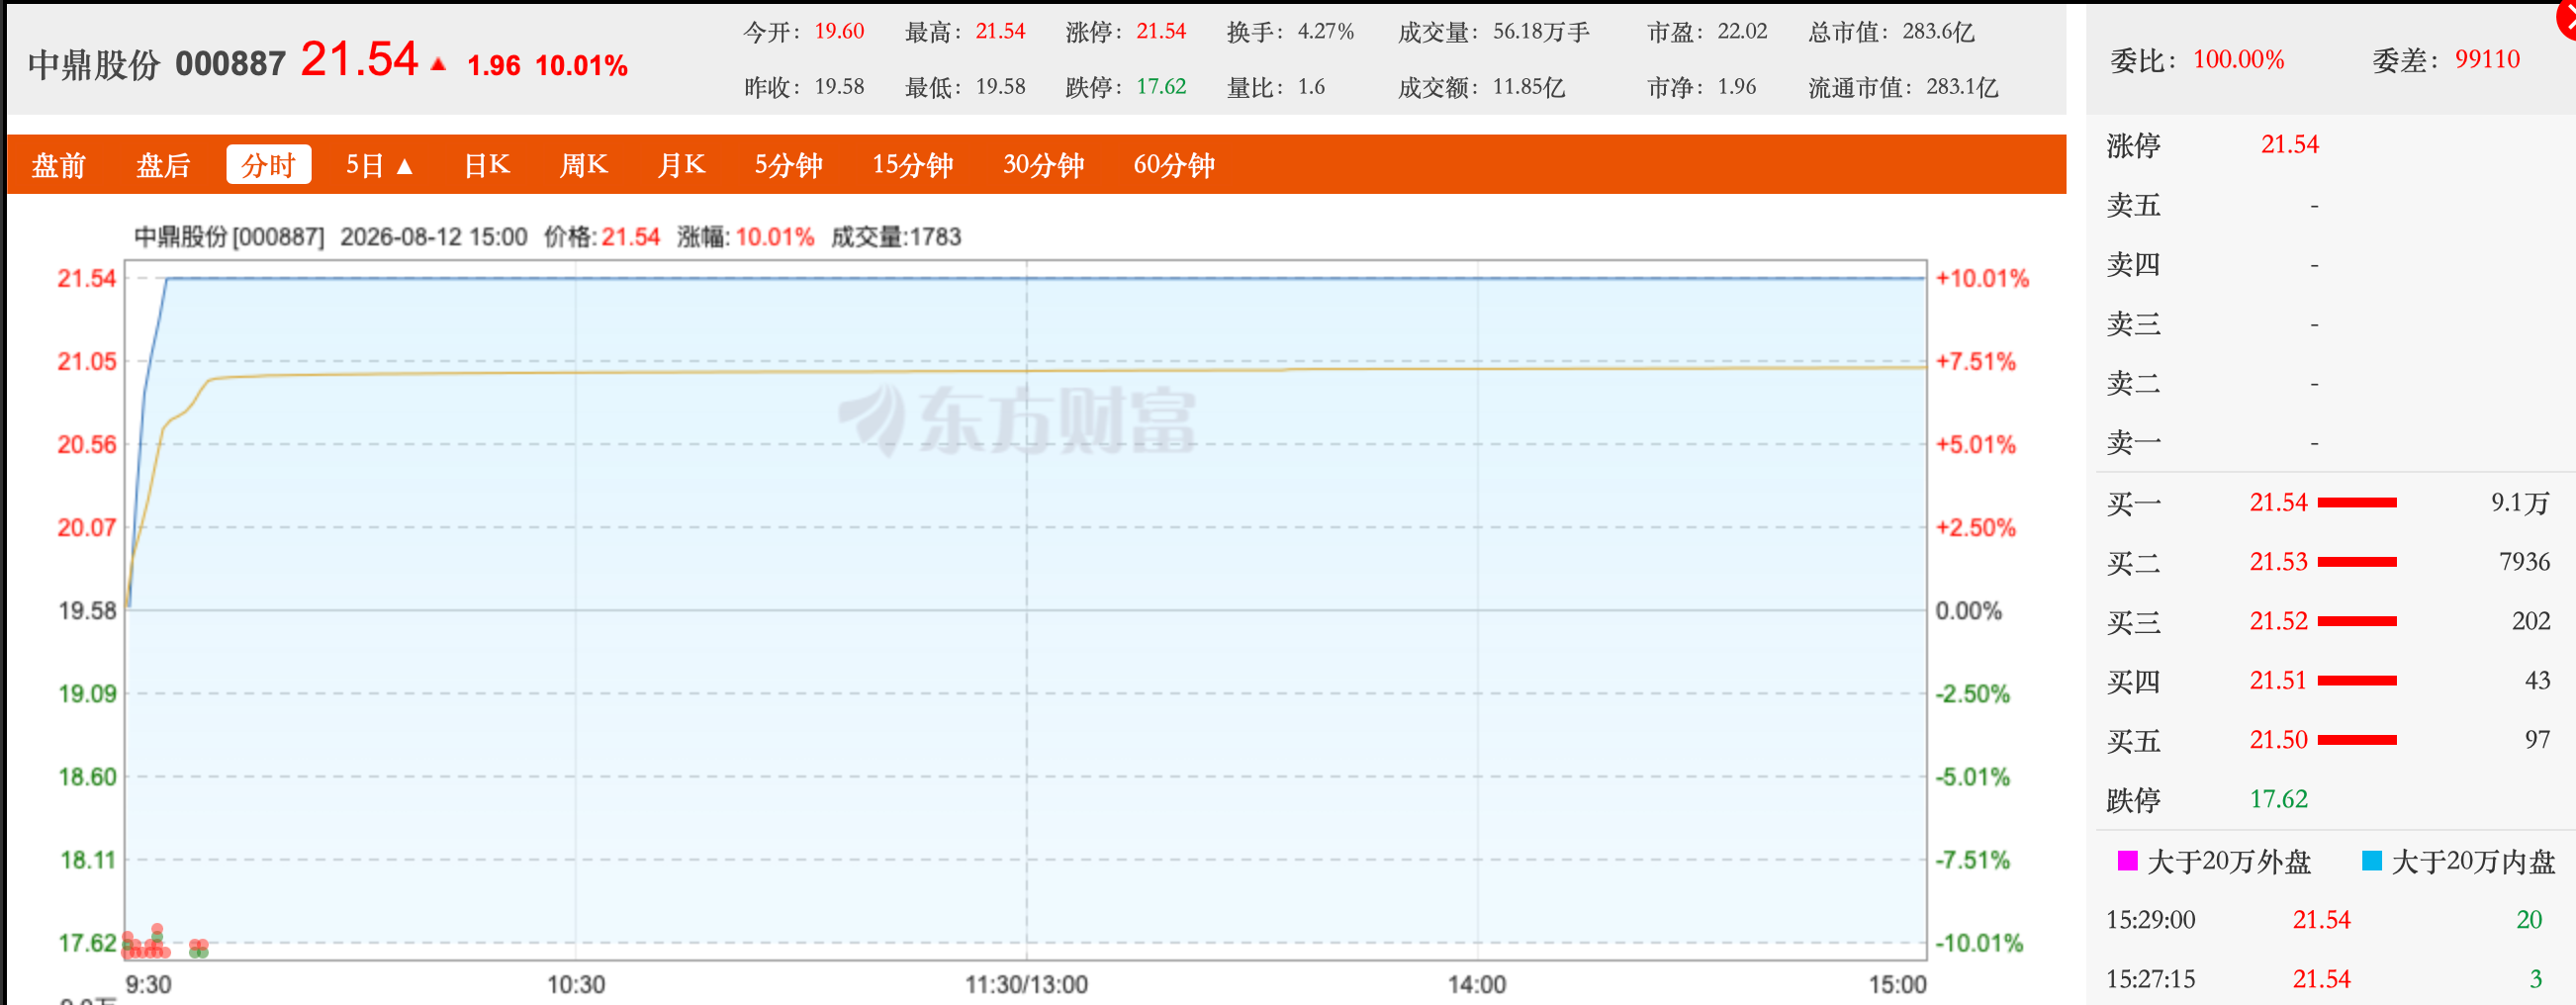The image size is (2576, 1005).
Task: Switch to the 月K monthly chart
Action: click(681, 165)
